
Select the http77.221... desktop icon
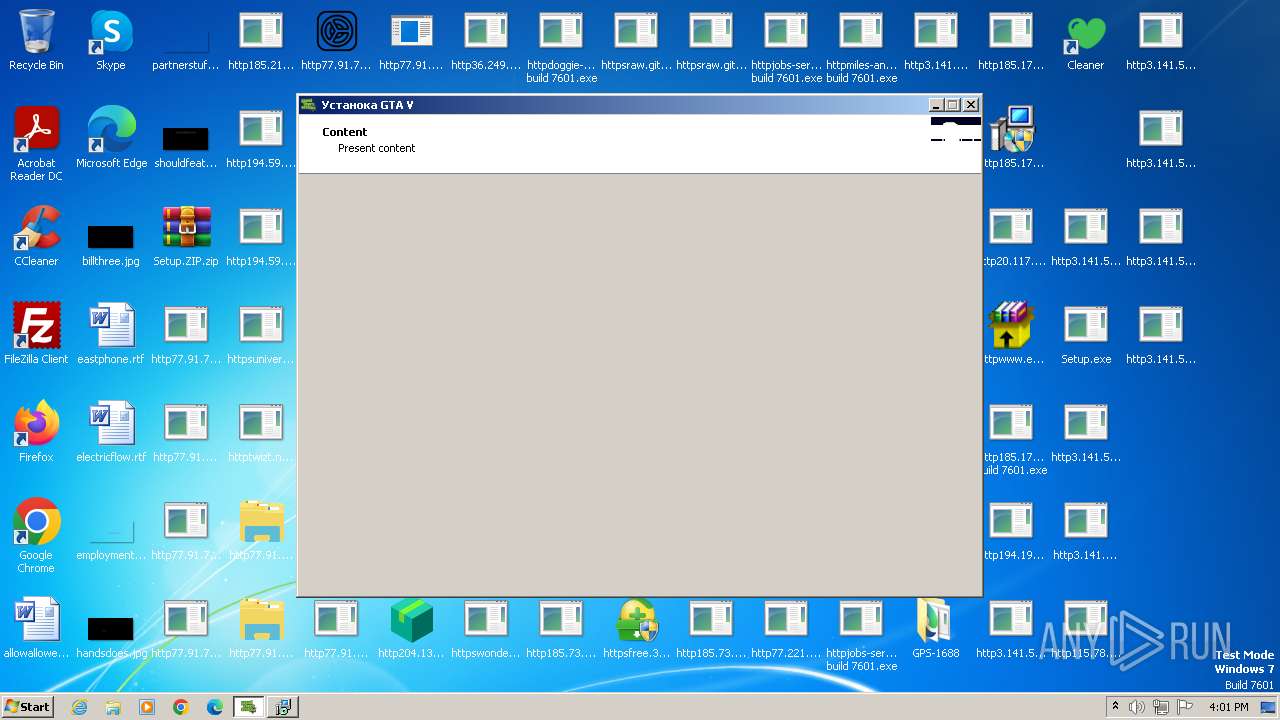pyautogui.click(x=786, y=628)
